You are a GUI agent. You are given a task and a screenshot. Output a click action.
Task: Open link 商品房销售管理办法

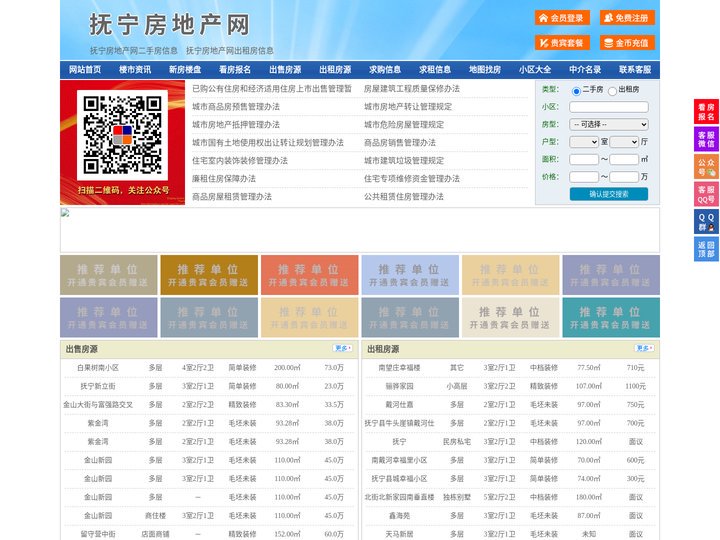[x=400, y=142]
